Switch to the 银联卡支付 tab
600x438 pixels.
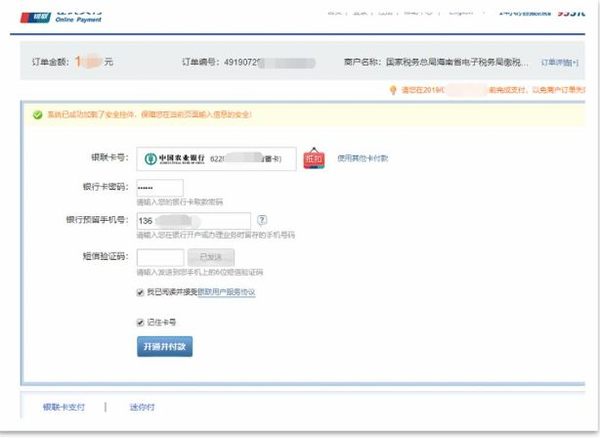(64, 408)
